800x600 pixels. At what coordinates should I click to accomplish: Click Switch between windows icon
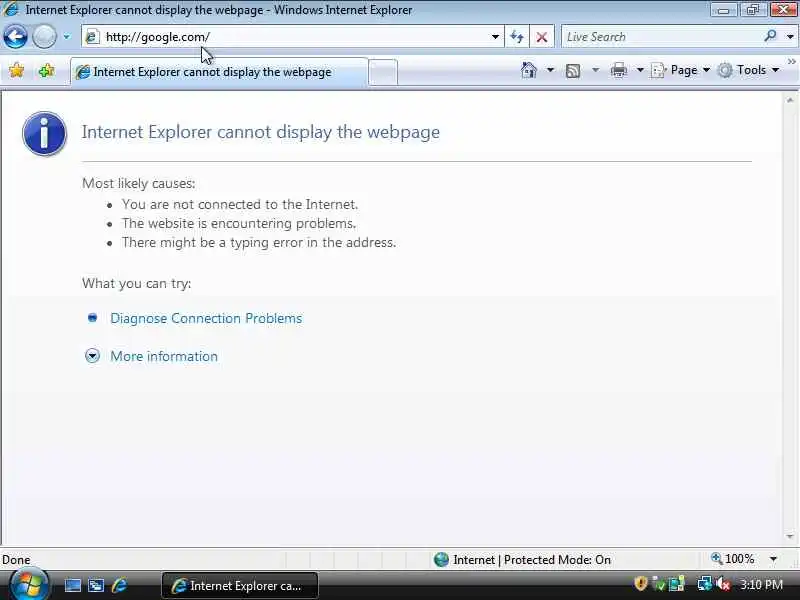tap(96, 585)
